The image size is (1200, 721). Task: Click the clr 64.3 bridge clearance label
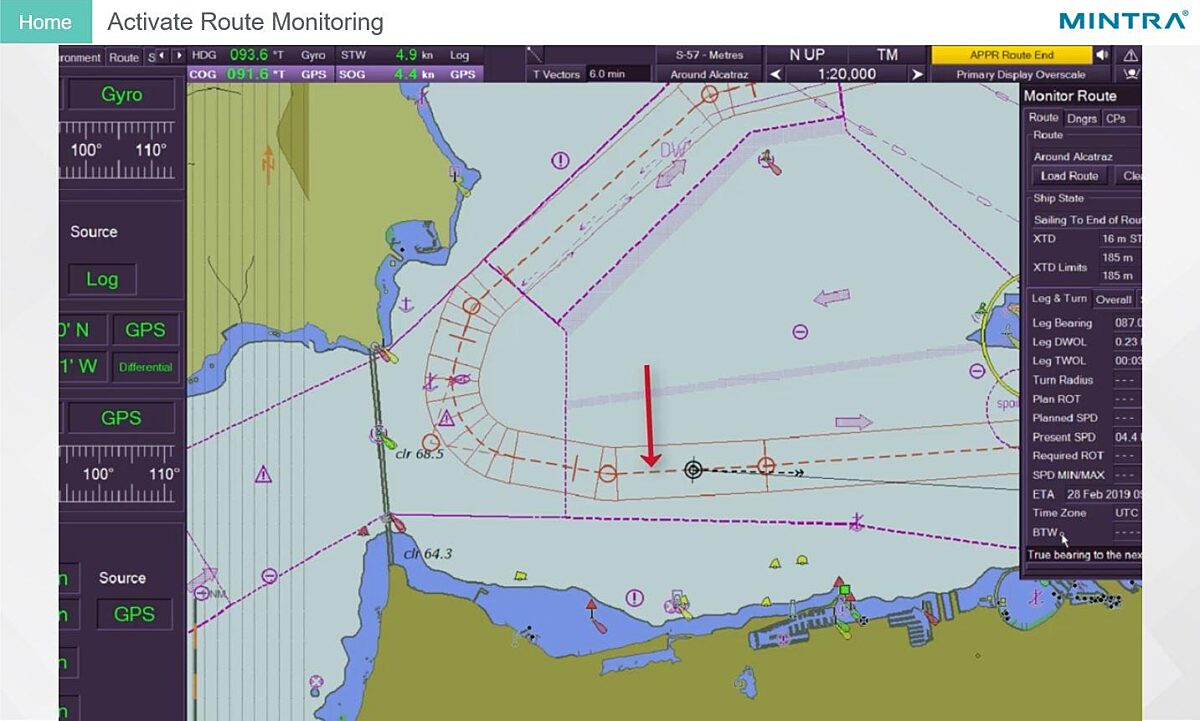coord(428,553)
